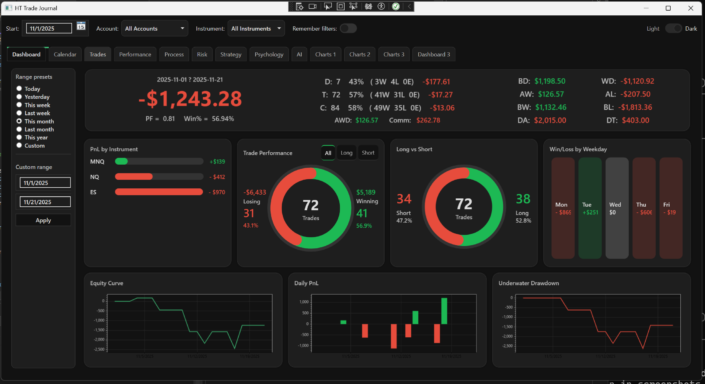This screenshot has height=384, width=705.
Task: Switch to the Risk tab
Action: 202,54
